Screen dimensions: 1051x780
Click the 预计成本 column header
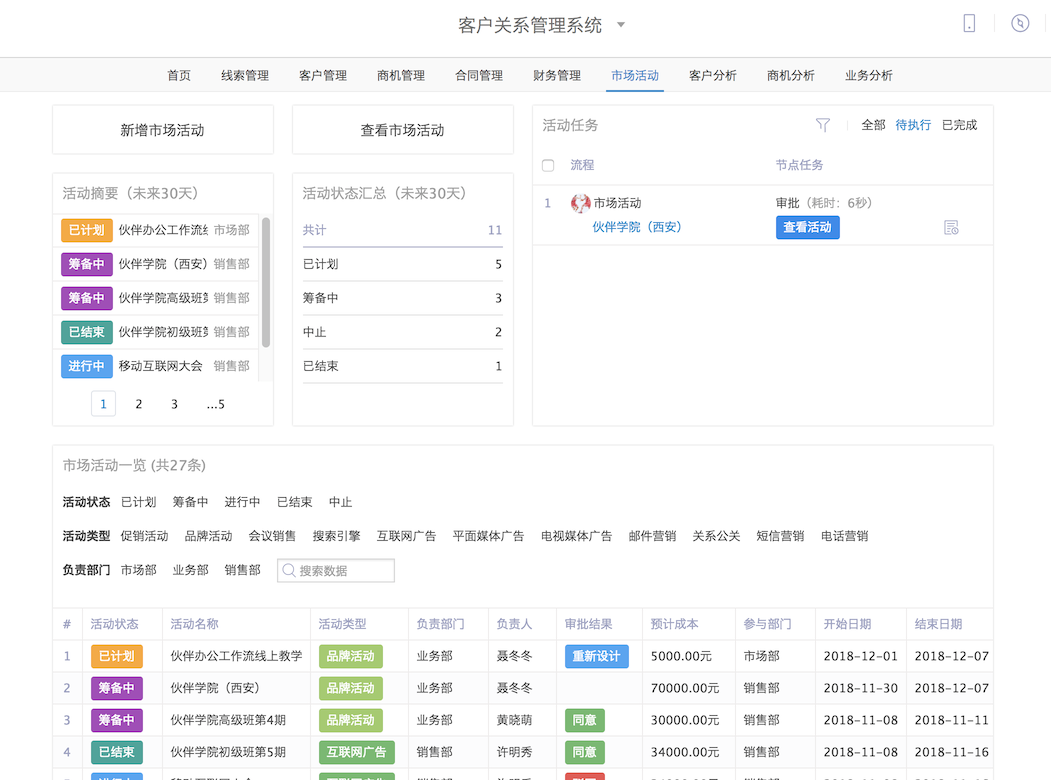coord(674,624)
